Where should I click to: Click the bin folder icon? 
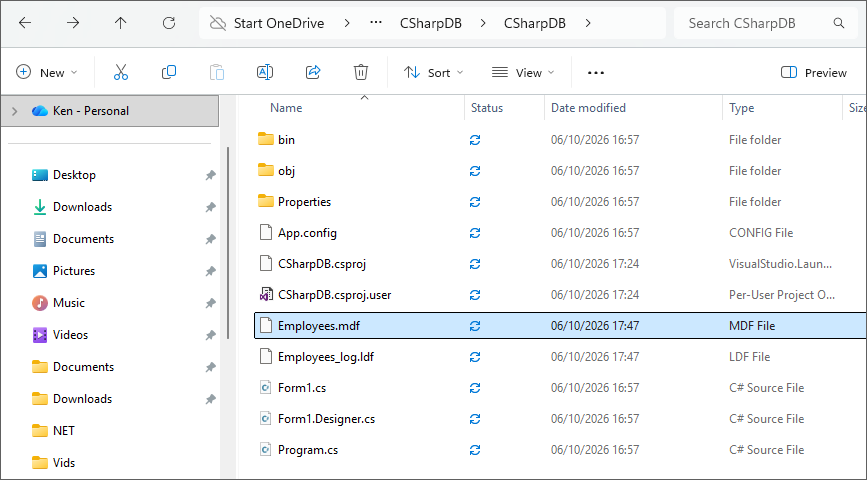coord(266,139)
